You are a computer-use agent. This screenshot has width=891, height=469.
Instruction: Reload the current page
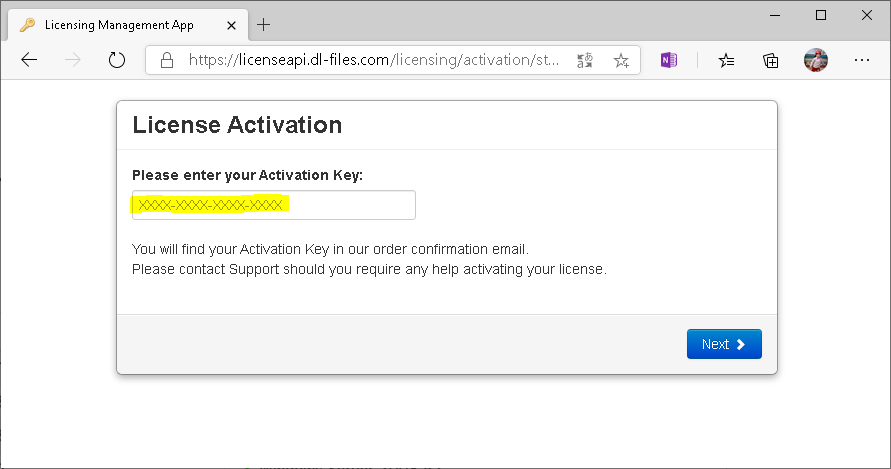117,60
